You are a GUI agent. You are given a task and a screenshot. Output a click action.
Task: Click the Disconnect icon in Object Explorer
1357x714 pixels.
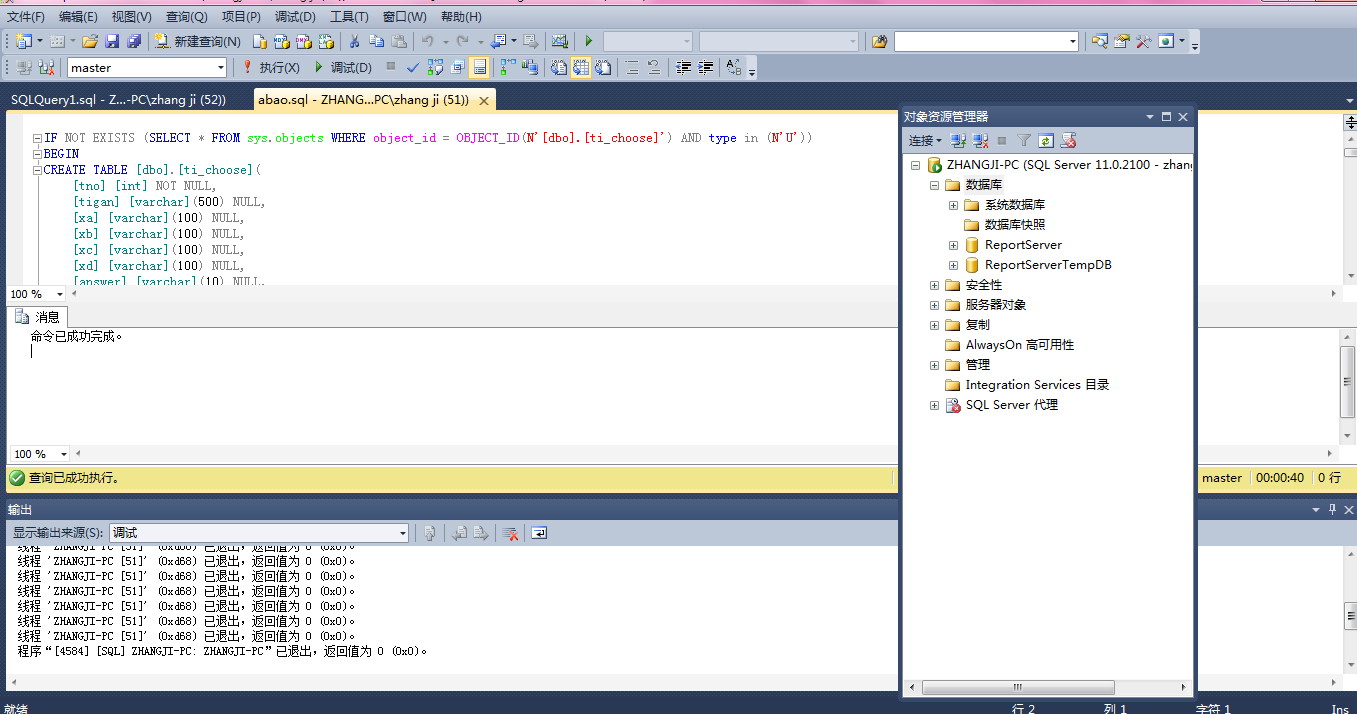click(981, 141)
